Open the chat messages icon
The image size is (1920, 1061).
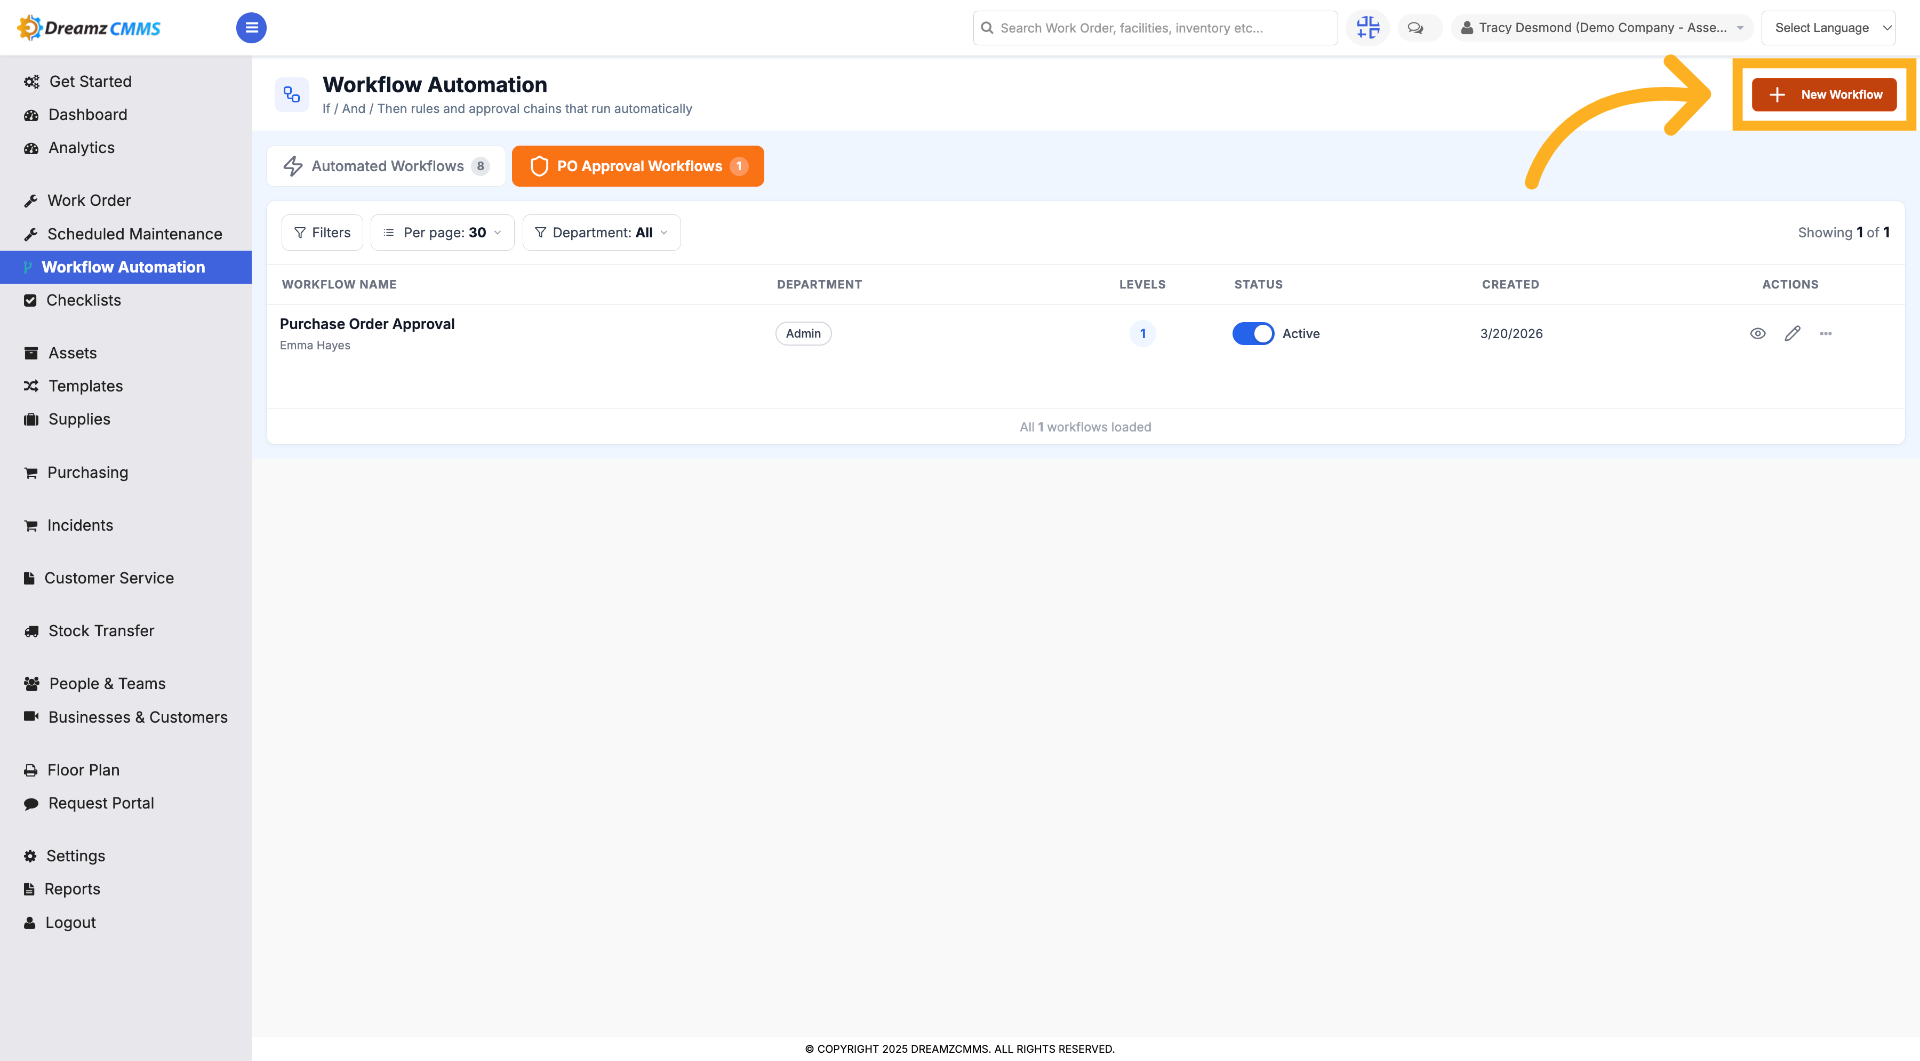1416,28
